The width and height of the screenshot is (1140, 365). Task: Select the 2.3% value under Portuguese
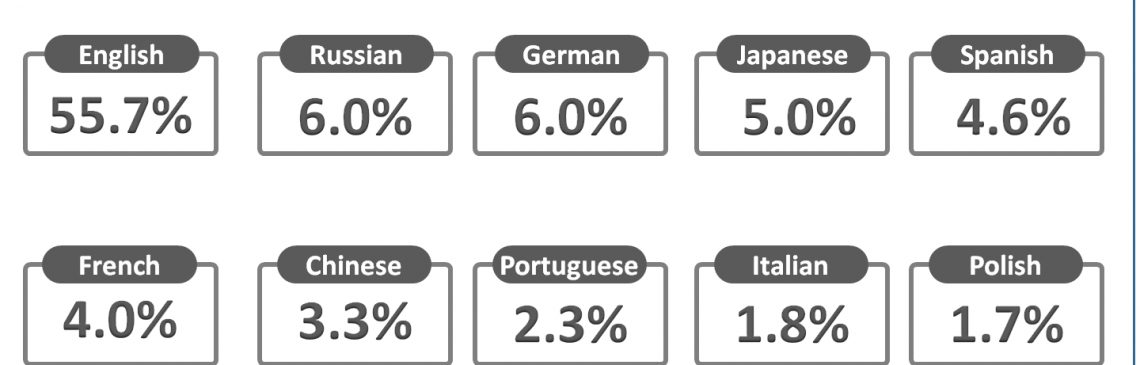pos(570,324)
